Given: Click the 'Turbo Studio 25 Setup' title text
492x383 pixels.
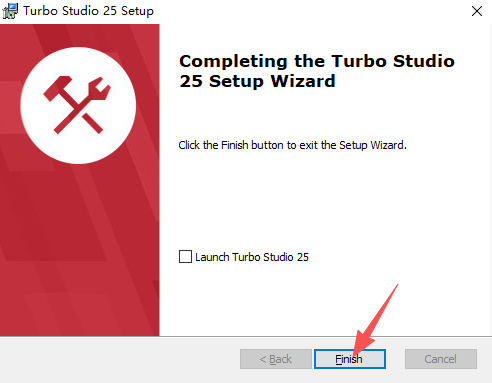Looking at the screenshot, I should tap(89, 11).
